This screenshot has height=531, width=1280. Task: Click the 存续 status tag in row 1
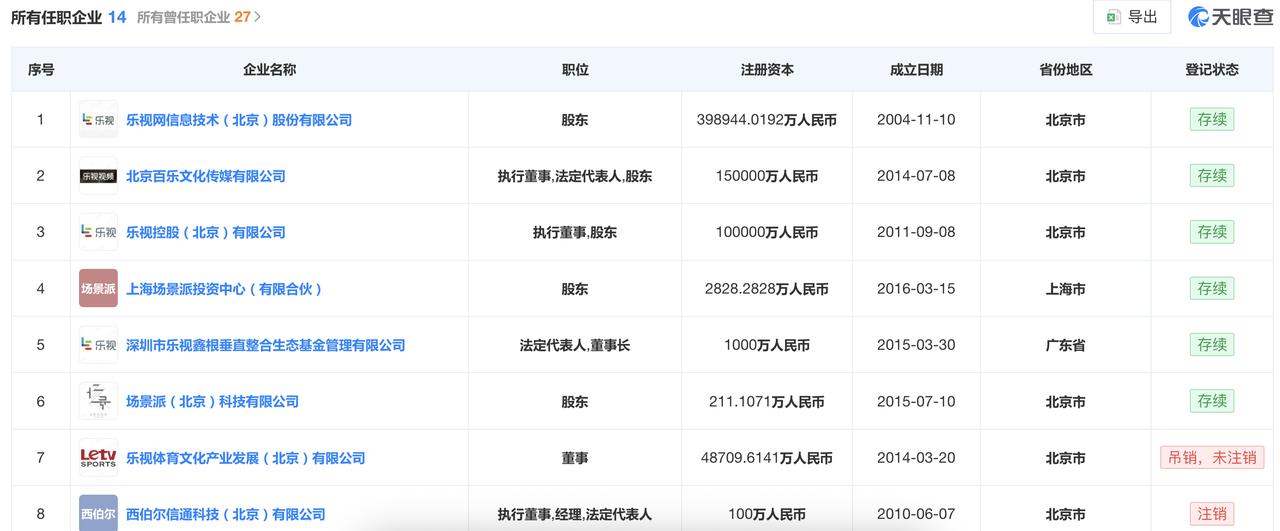click(1212, 119)
